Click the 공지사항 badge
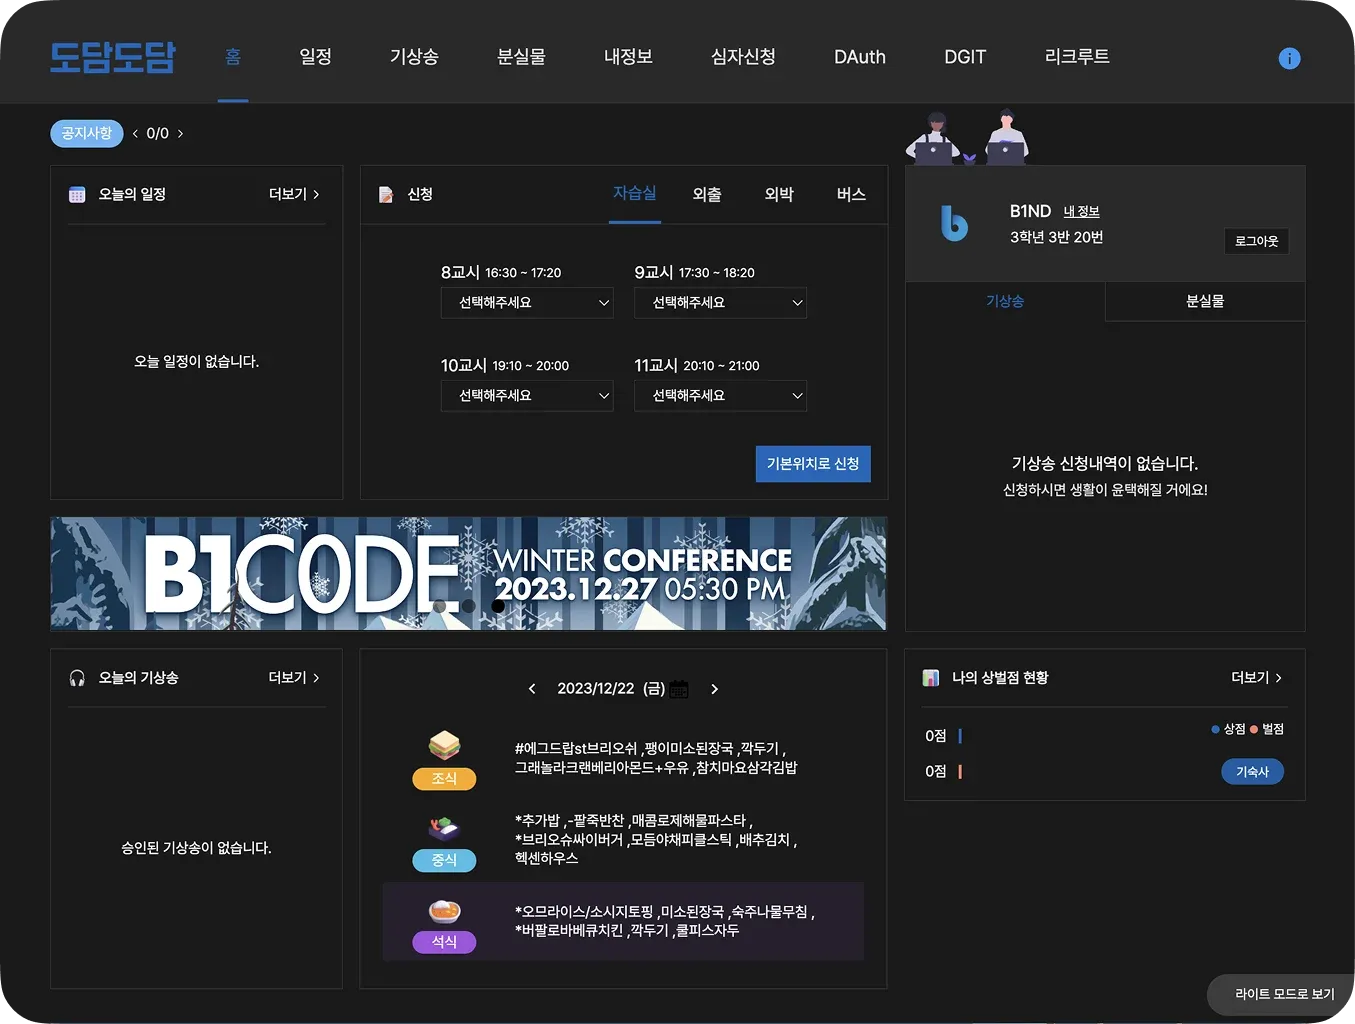The width and height of the screenshot is (1355, 1024). point(87,133)
